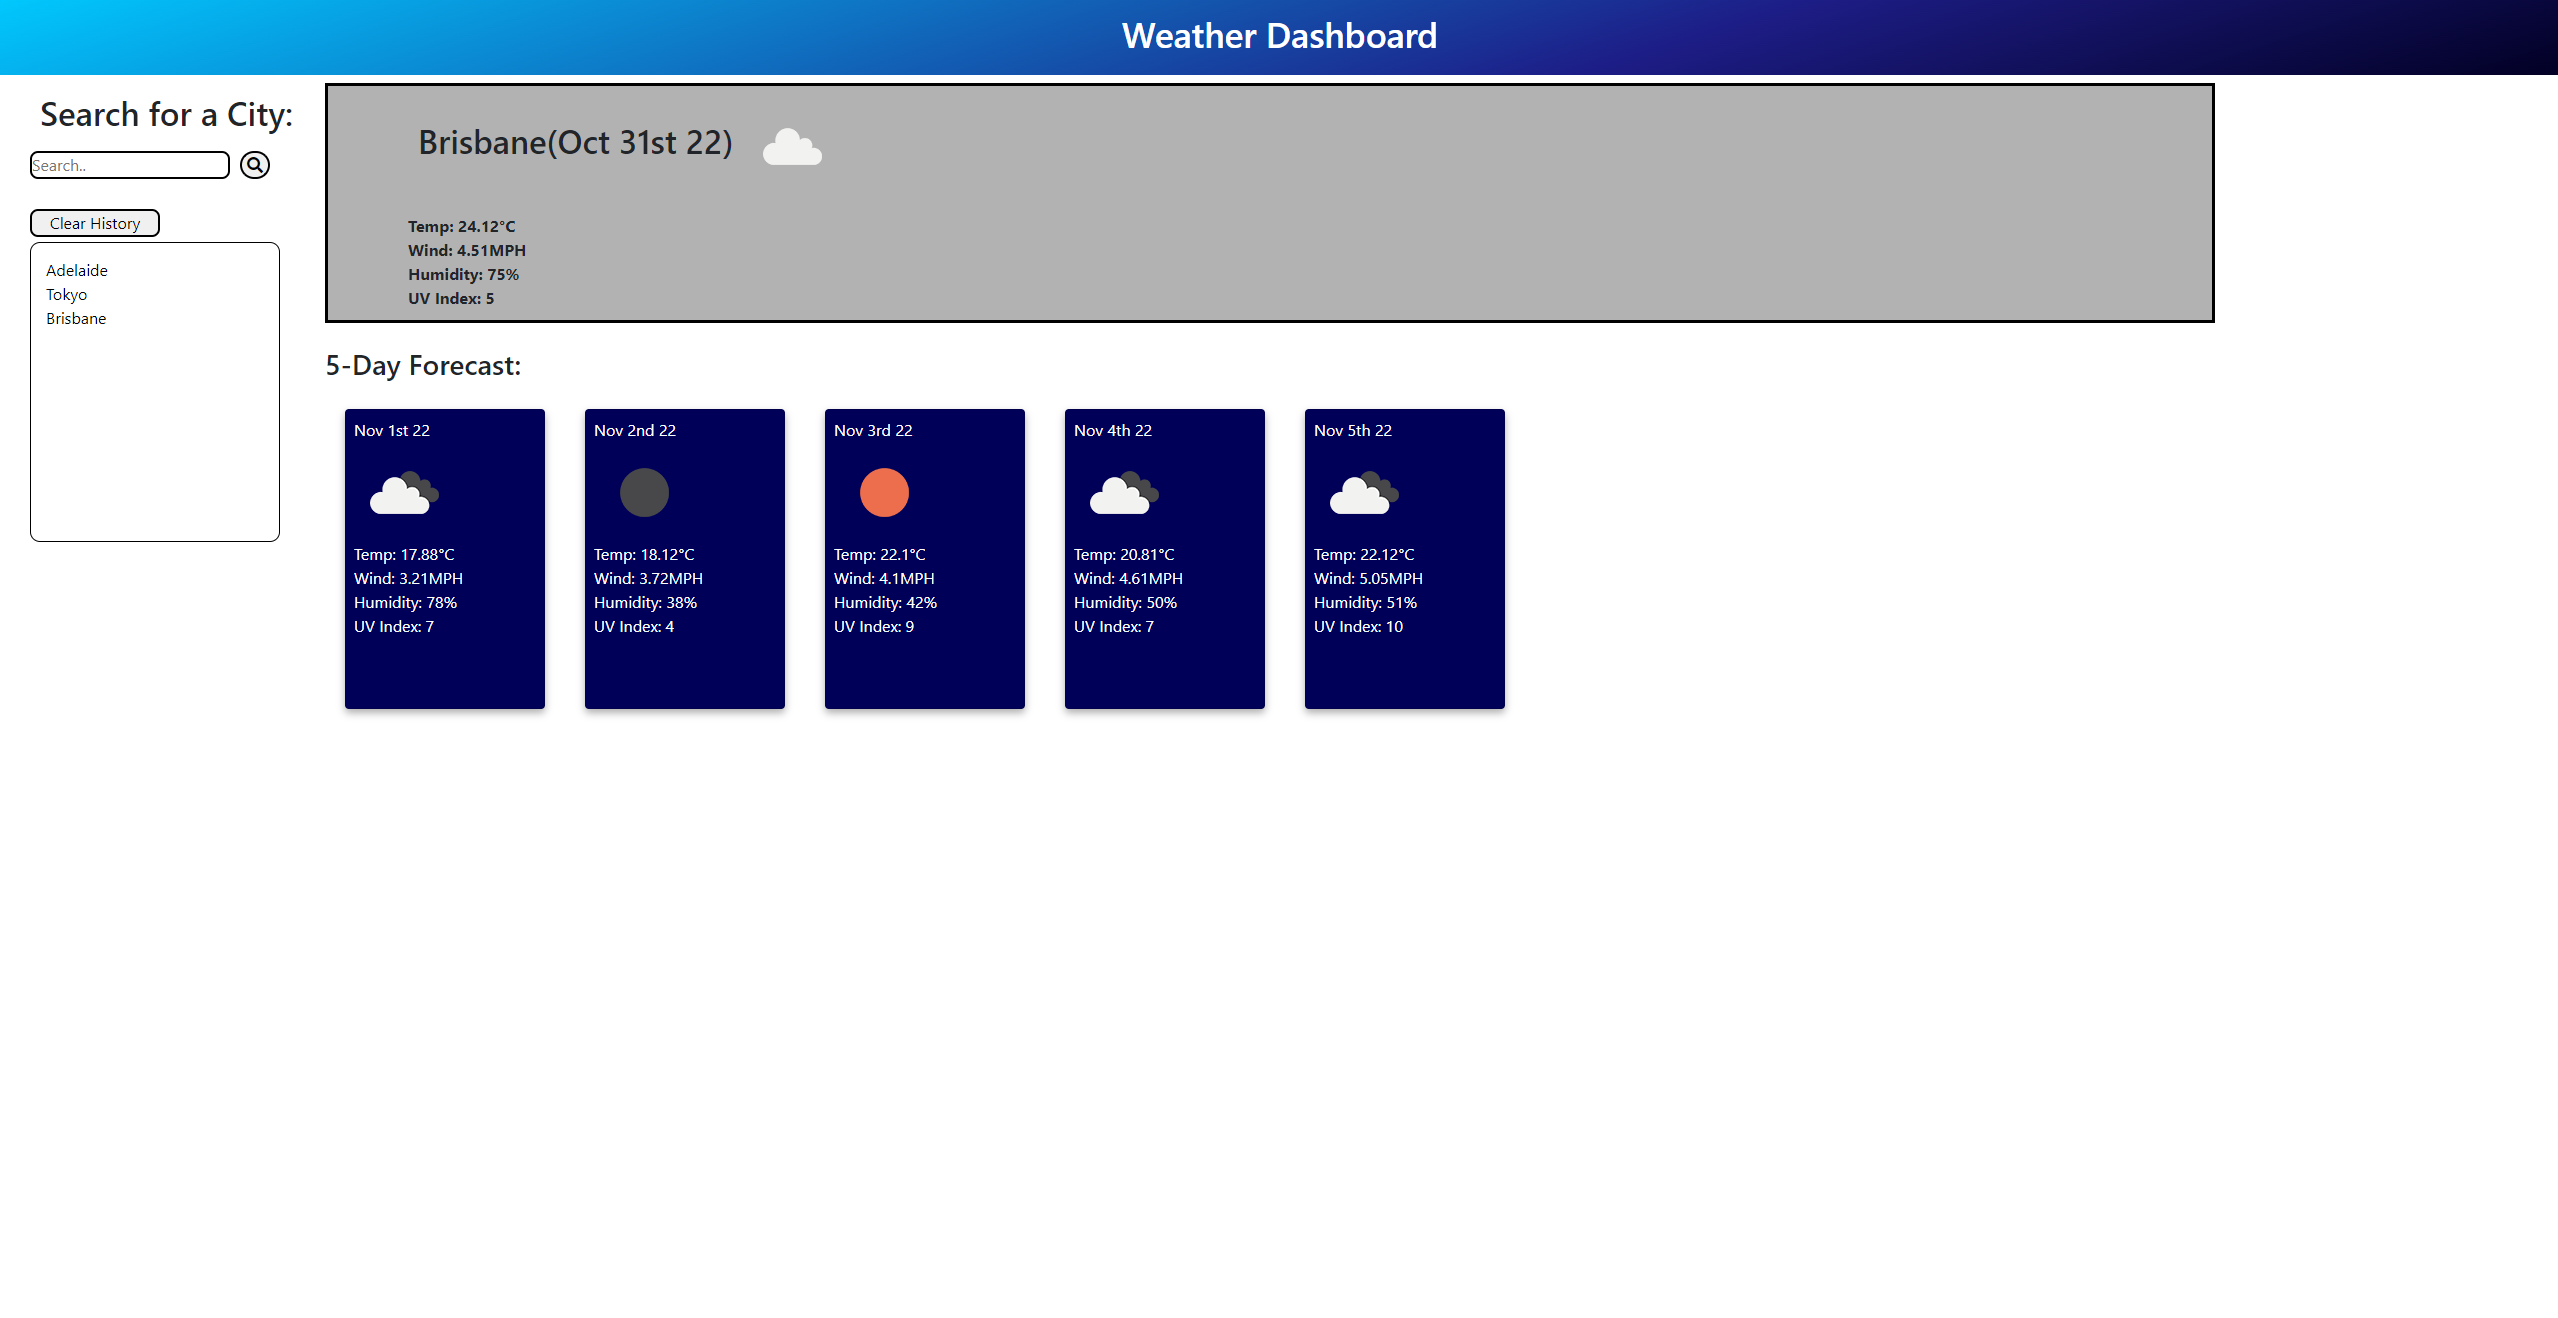This screenshot has width=2558, height=1318.
Task: Click the search input field
Action: coord(129,165)
